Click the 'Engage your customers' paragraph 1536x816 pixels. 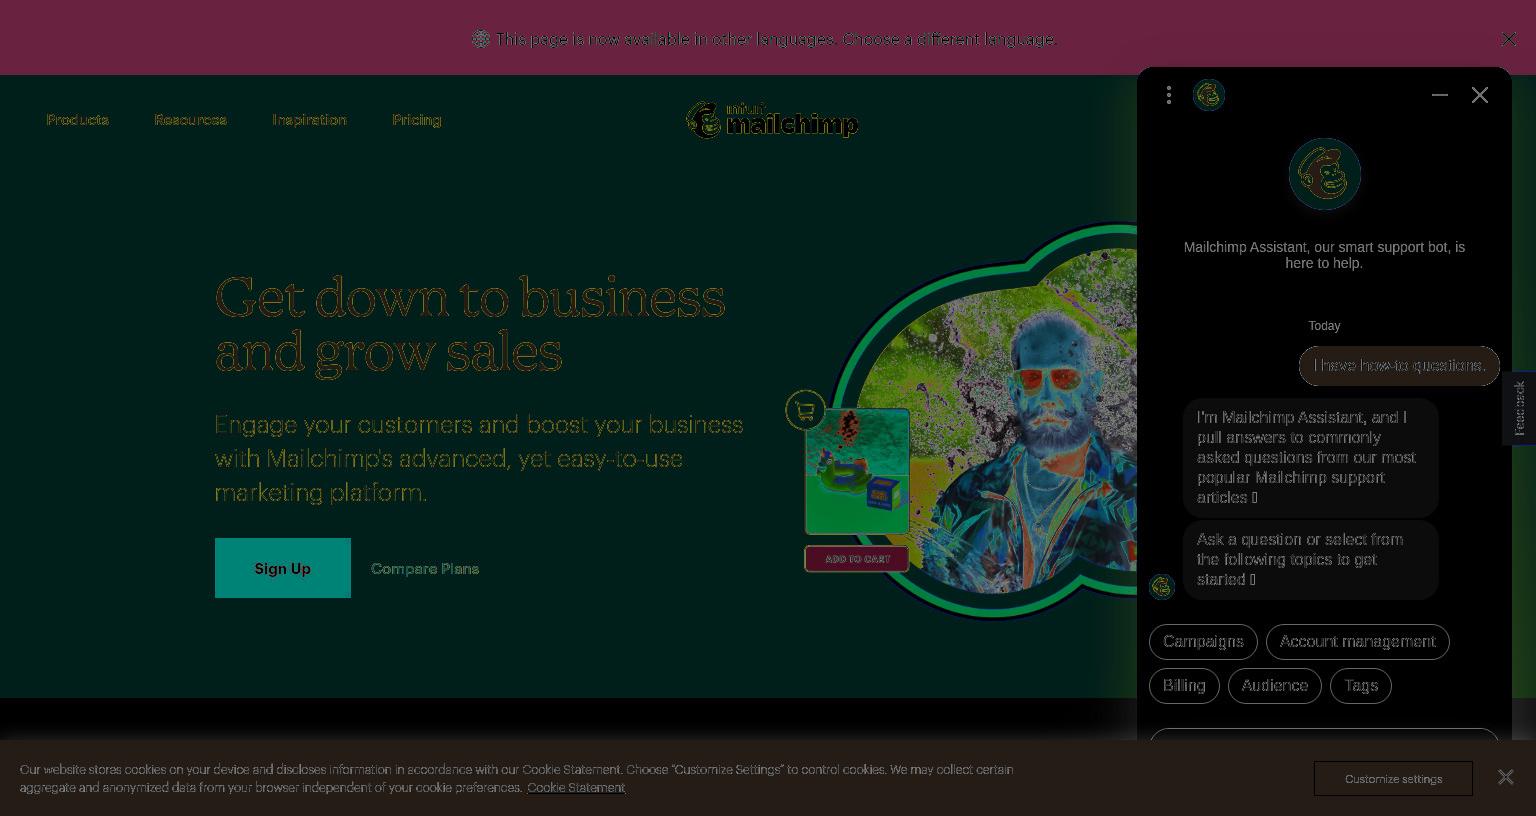pyautogui.click(x=479, y=458)
